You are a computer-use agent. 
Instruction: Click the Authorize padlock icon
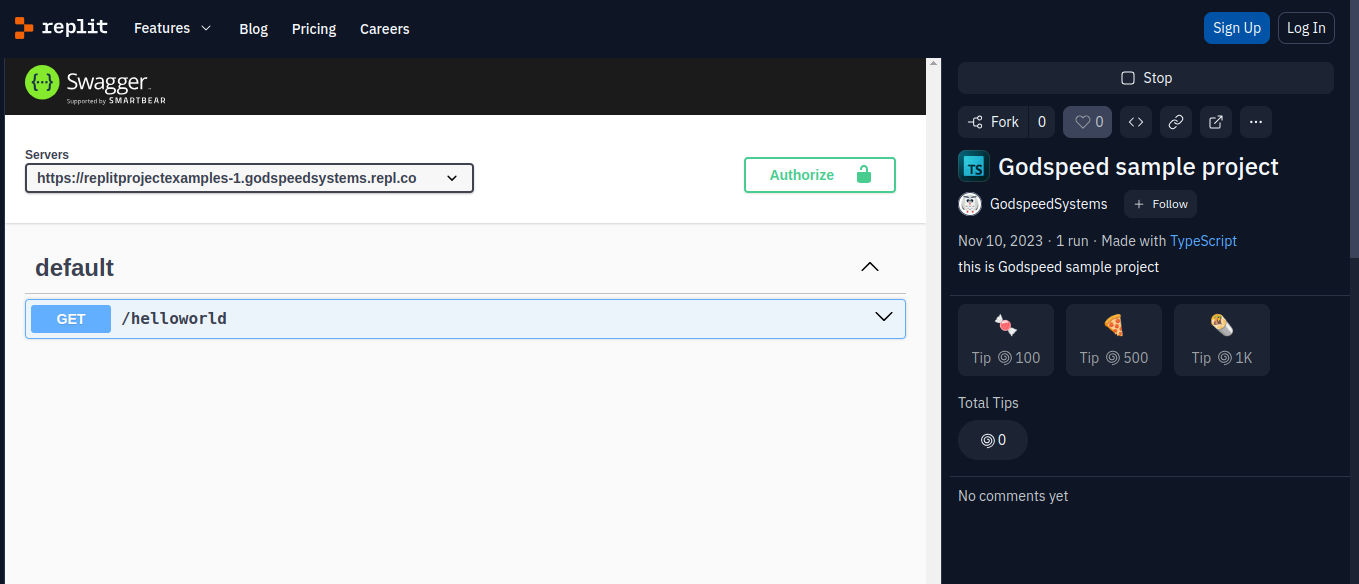pos(864,175)
